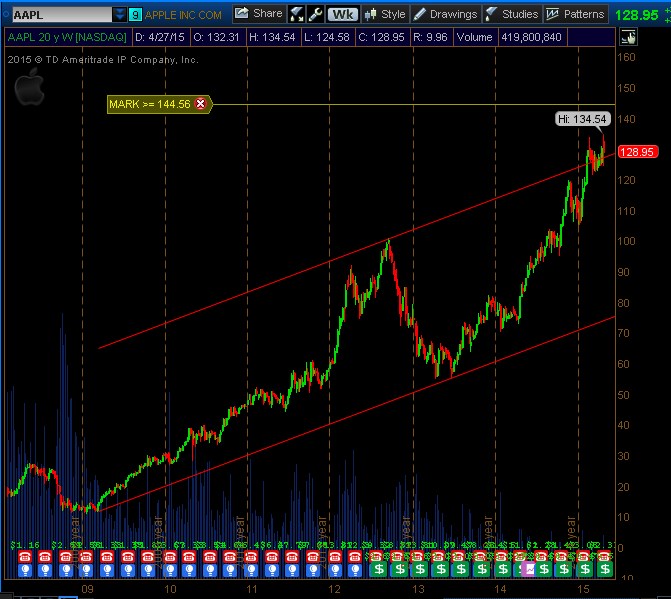Click the green 128.95 last price
This screenshot has width=671, height=599.
click(636, 15)
